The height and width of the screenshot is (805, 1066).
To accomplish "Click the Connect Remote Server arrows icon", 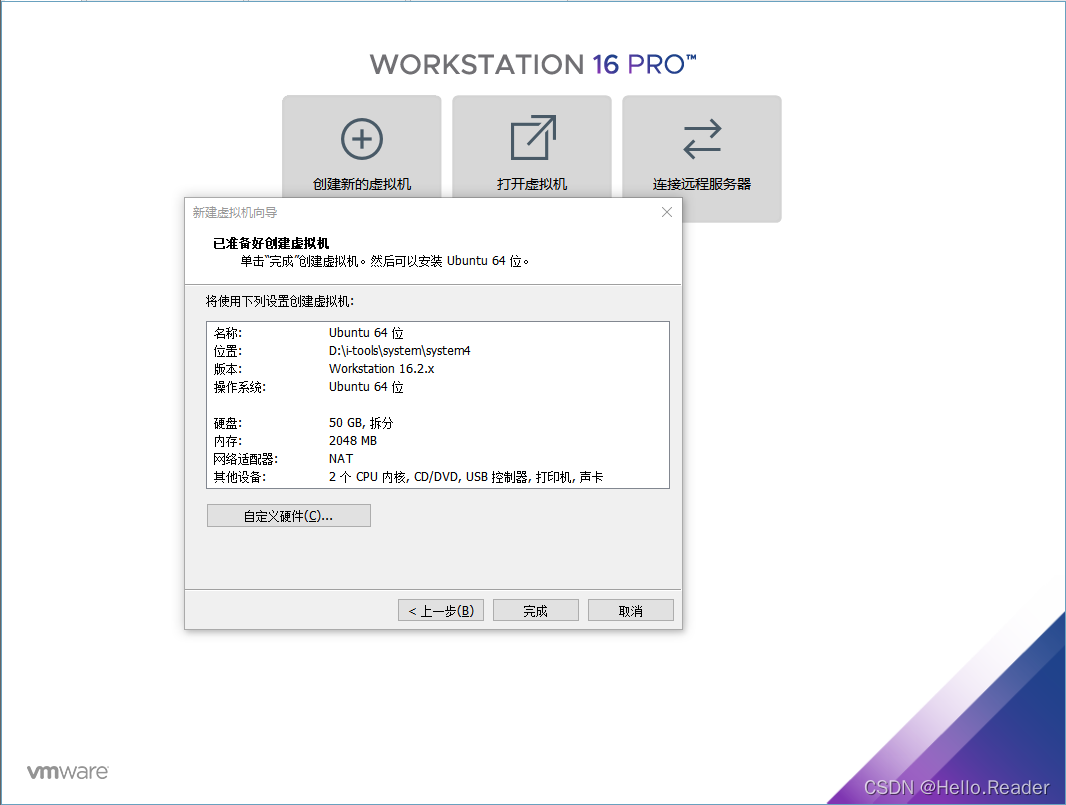I will click(x=702, y=139).
